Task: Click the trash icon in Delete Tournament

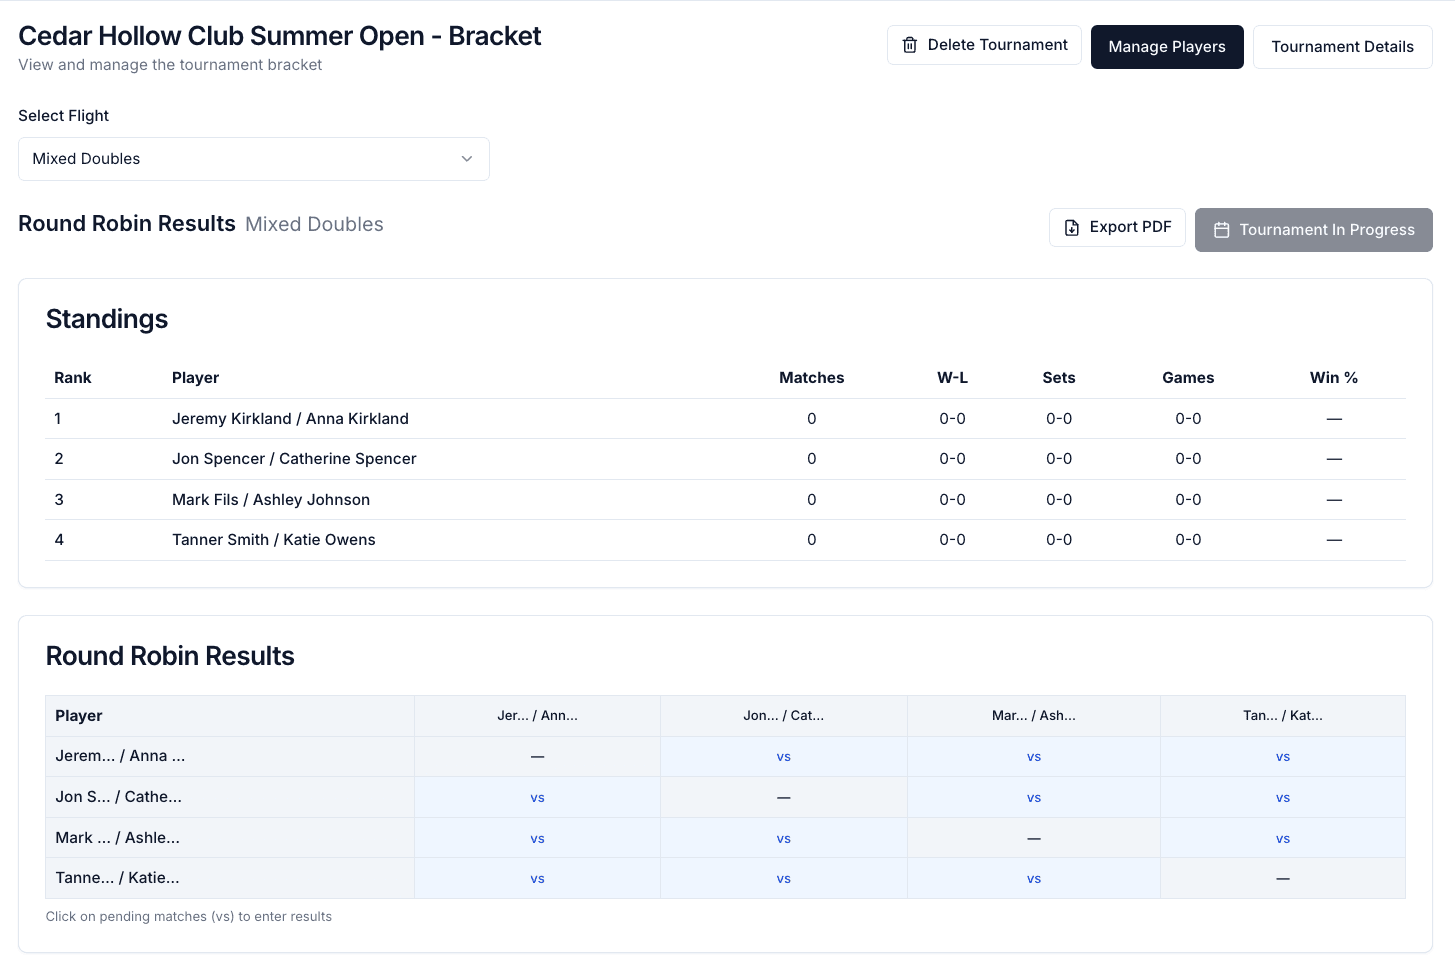Action: (910, 45)
